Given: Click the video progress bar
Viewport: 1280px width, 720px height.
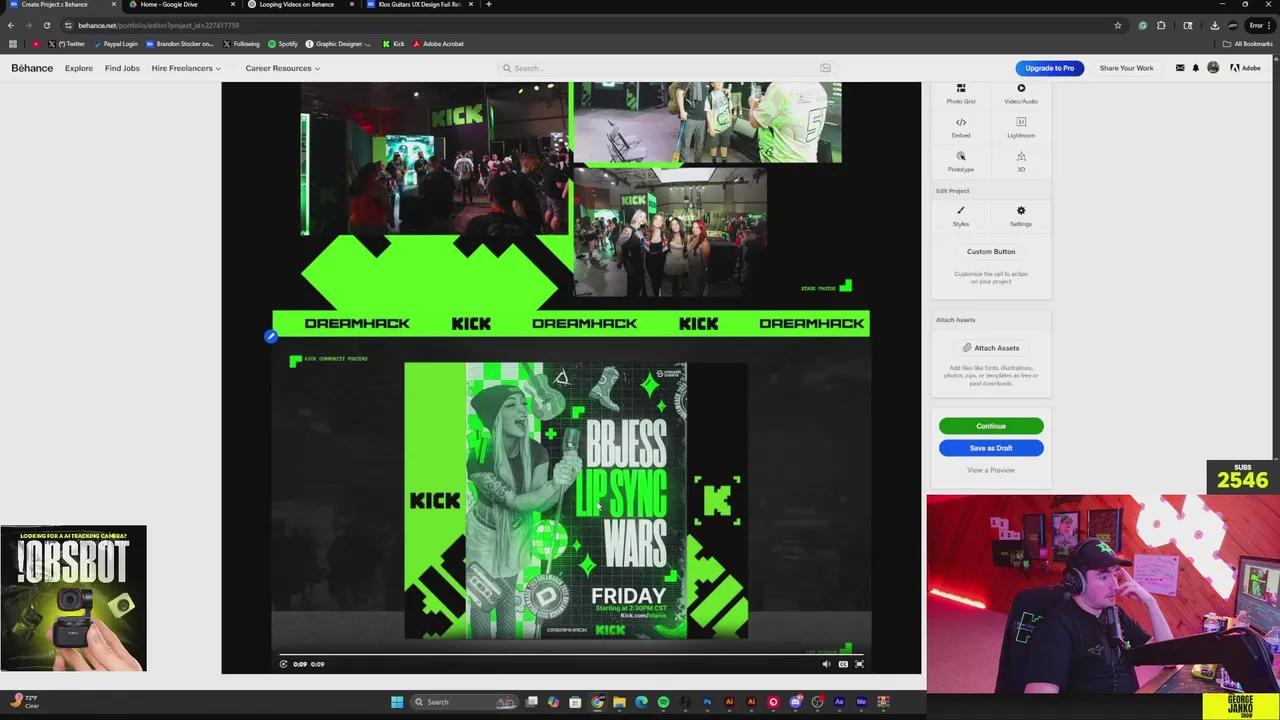Looking at the screenshot, I should (x=571, y=654).
